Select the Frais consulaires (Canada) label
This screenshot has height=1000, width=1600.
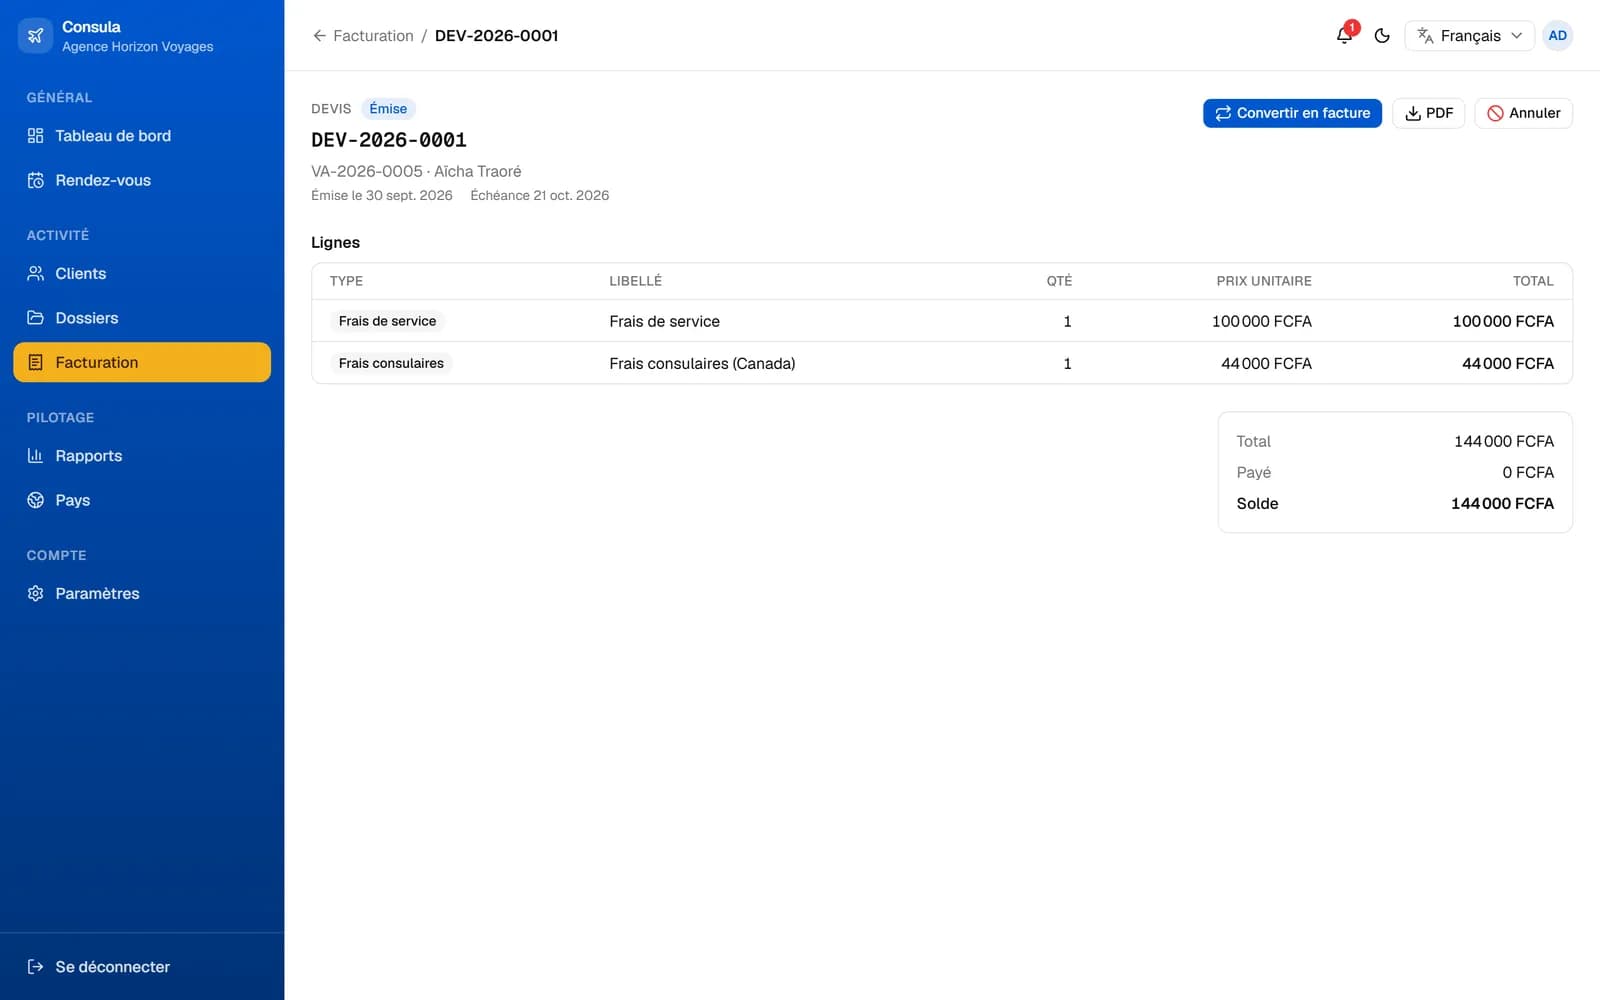[x=702, y=364]
